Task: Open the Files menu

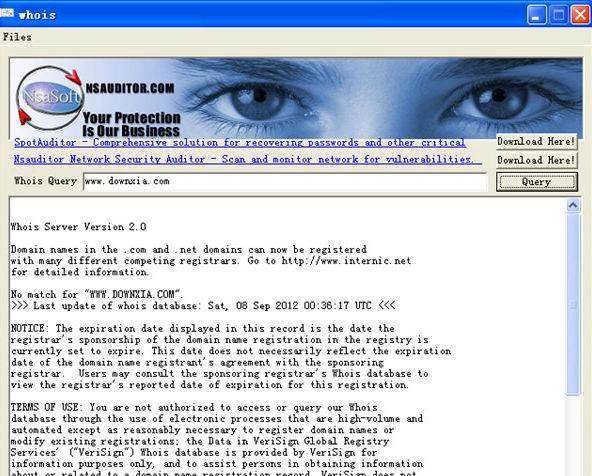Action: click(x=17, y=37)
